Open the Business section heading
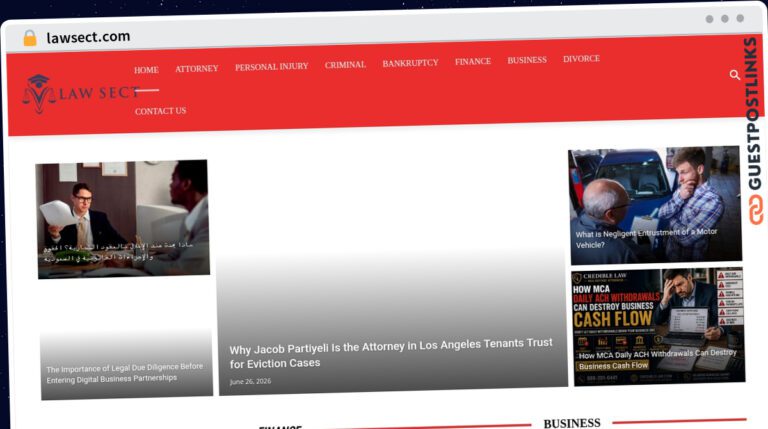Image resolution: width=768 pixels, height=429 pixels. 572,423
